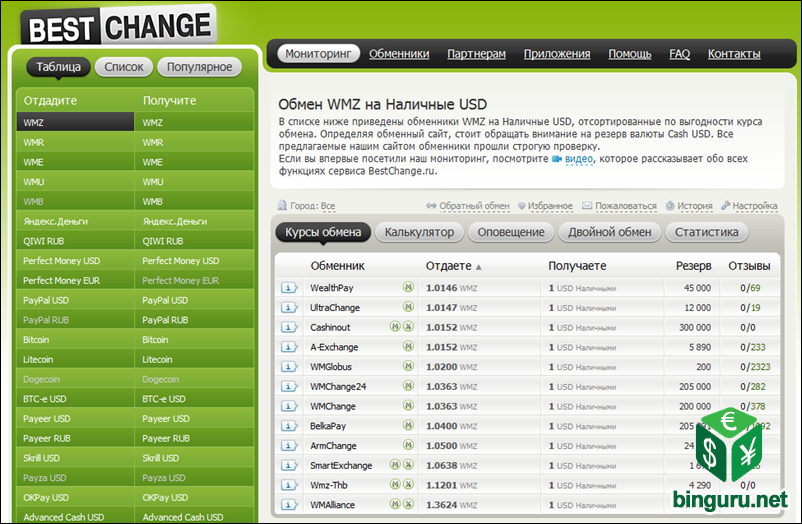
Task: Open info icon for BelkaPay row
Action: (288, 426)
